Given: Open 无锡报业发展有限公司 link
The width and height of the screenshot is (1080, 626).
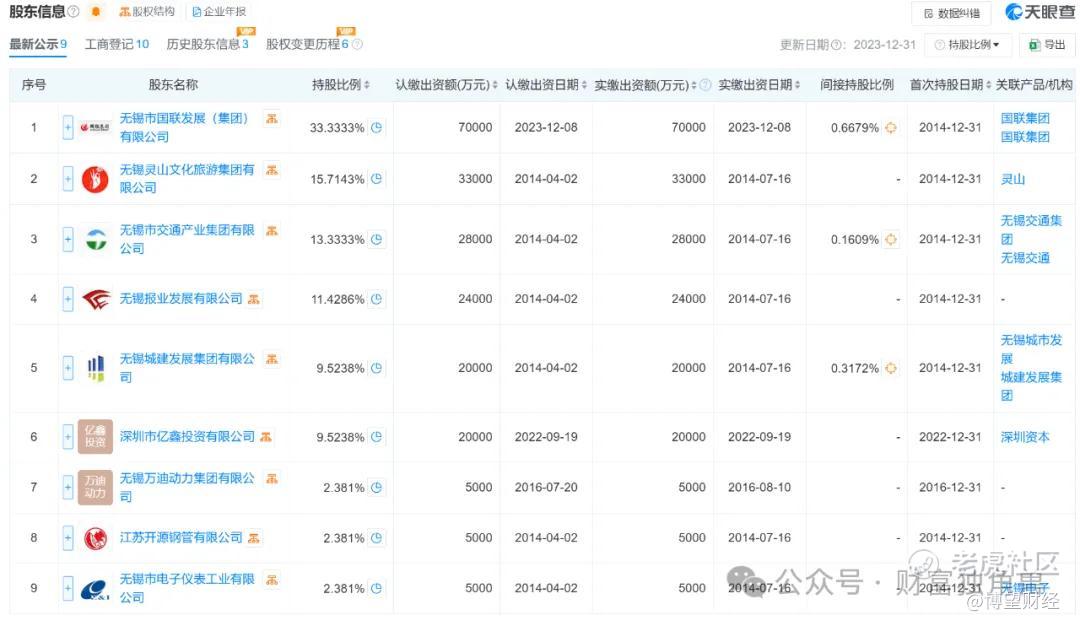Looking at the screenshot, I should (x=181, y=299).
